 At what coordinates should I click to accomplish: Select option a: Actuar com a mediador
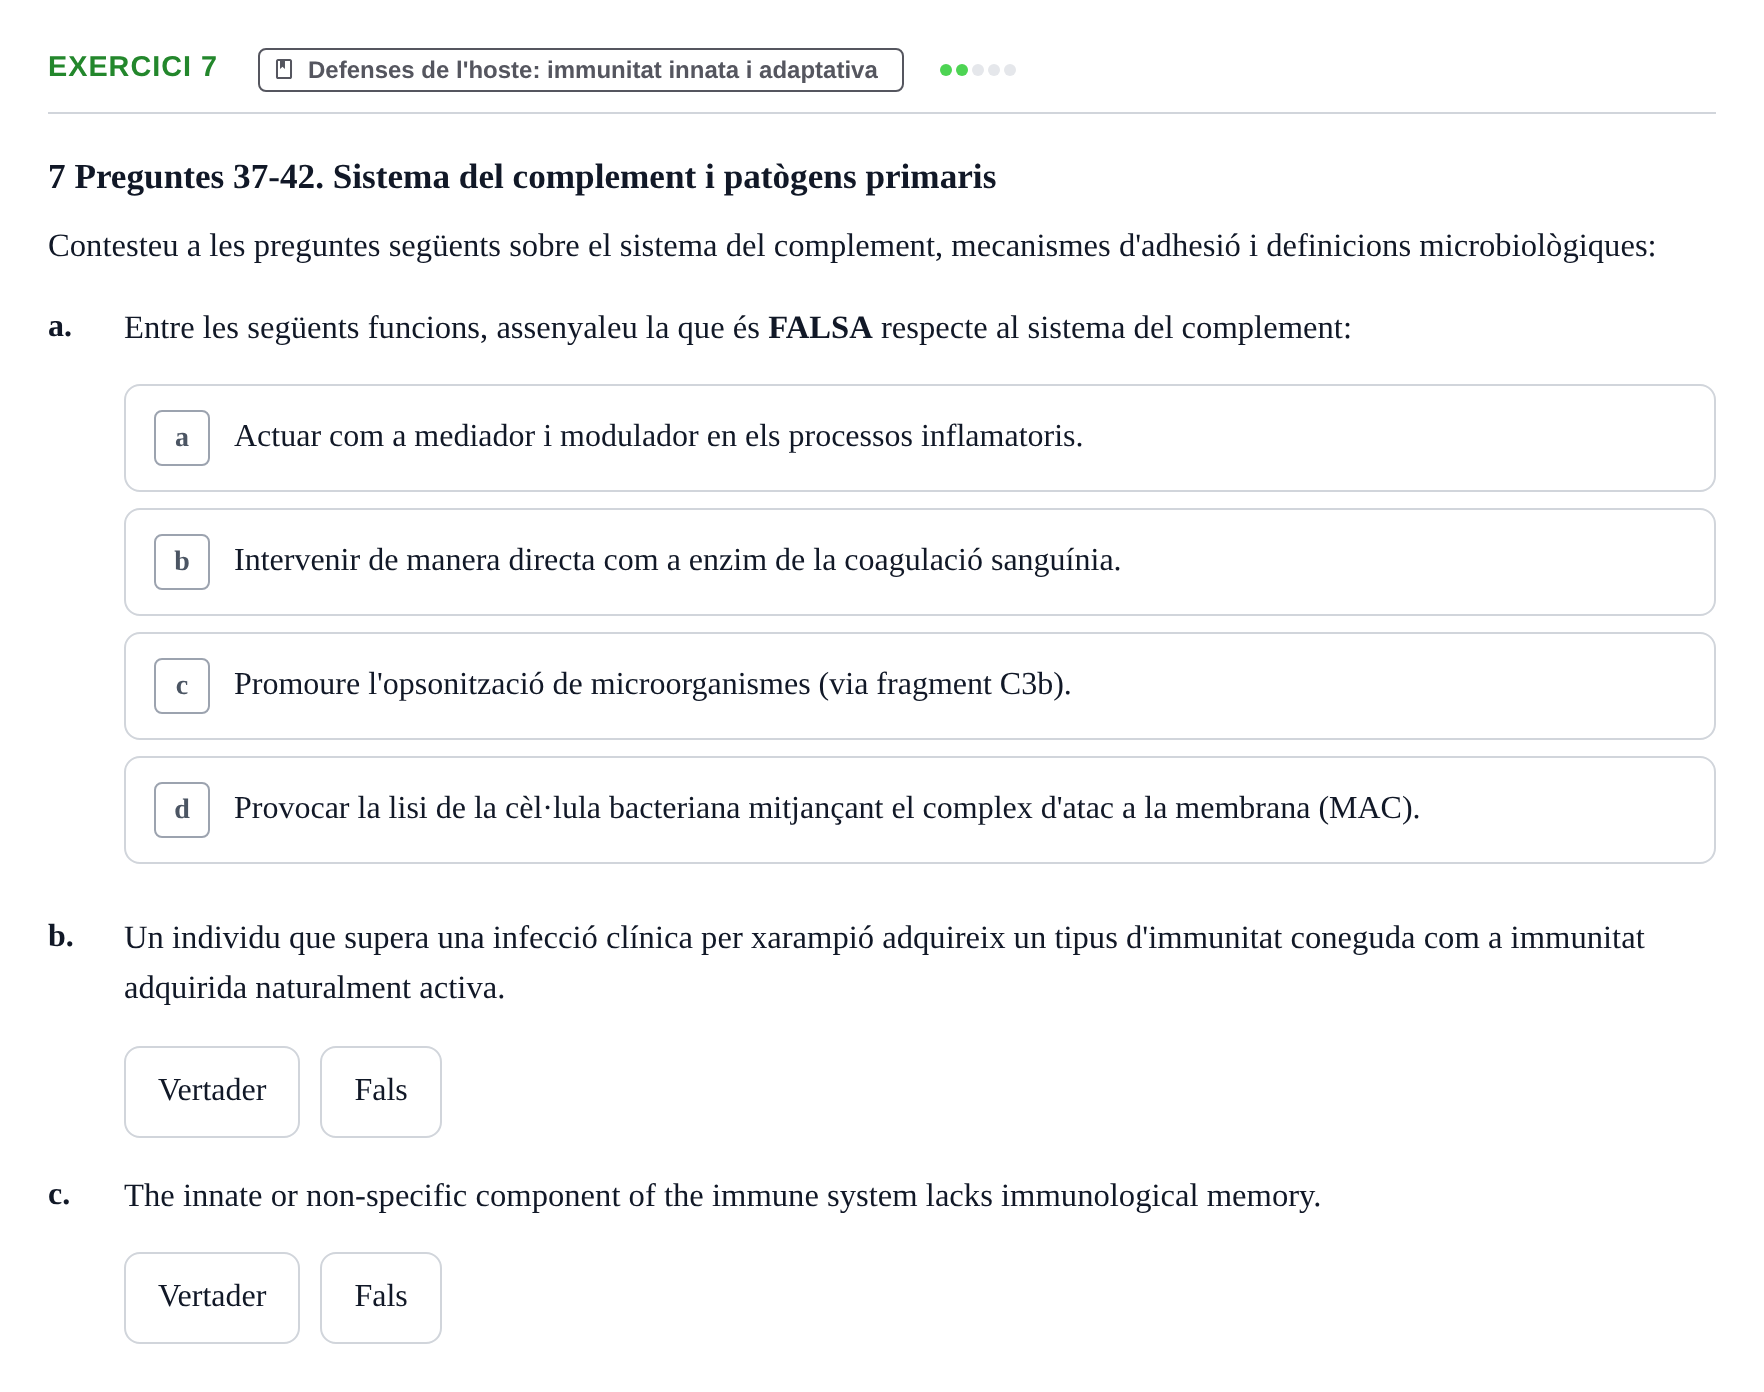pyautogui.click(x=919, y=438)
